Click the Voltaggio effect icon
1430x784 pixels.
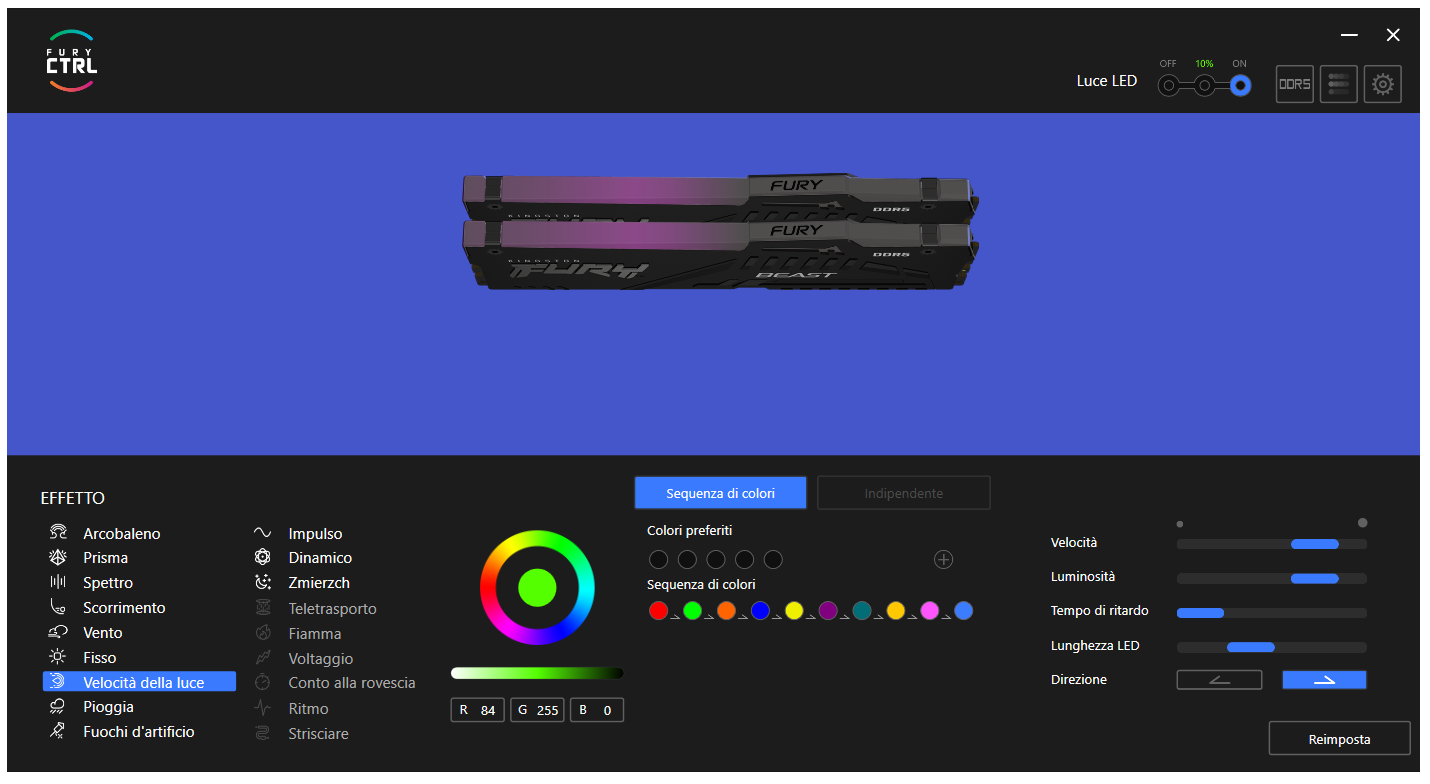coord(263,658)
